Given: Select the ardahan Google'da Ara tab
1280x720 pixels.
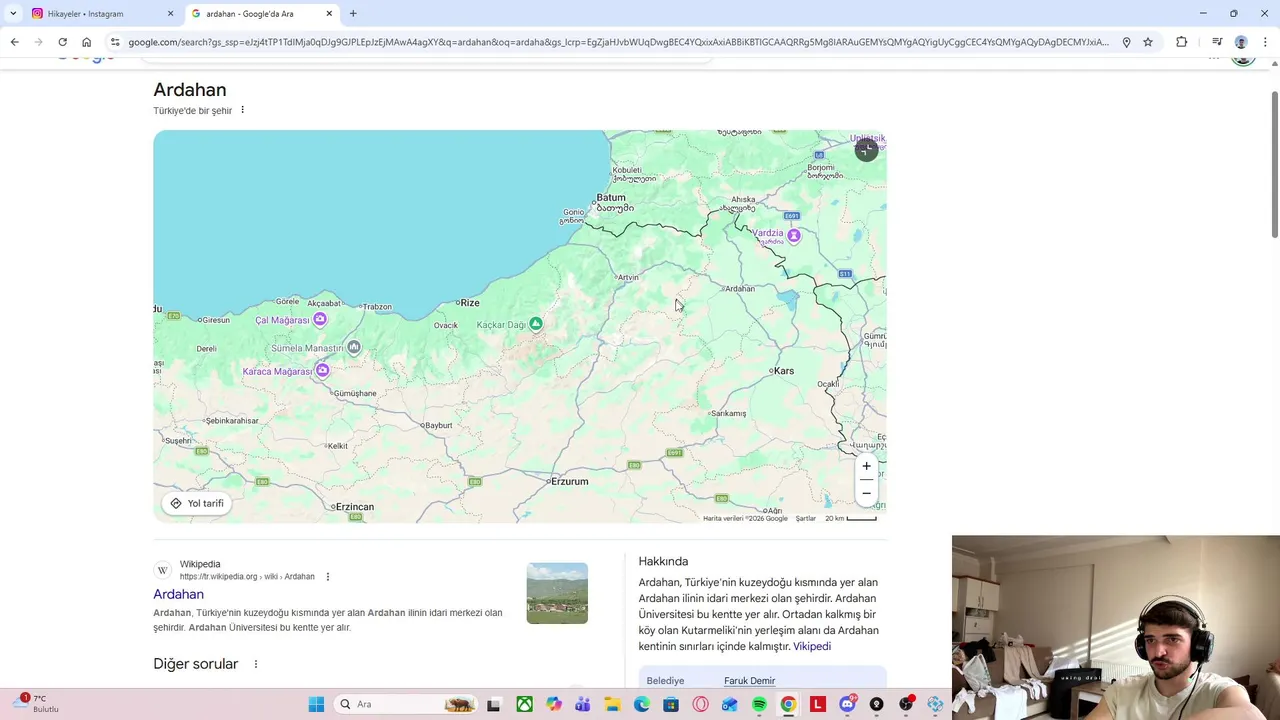Looking at the screenshot, I should click(x=260, y=13).
